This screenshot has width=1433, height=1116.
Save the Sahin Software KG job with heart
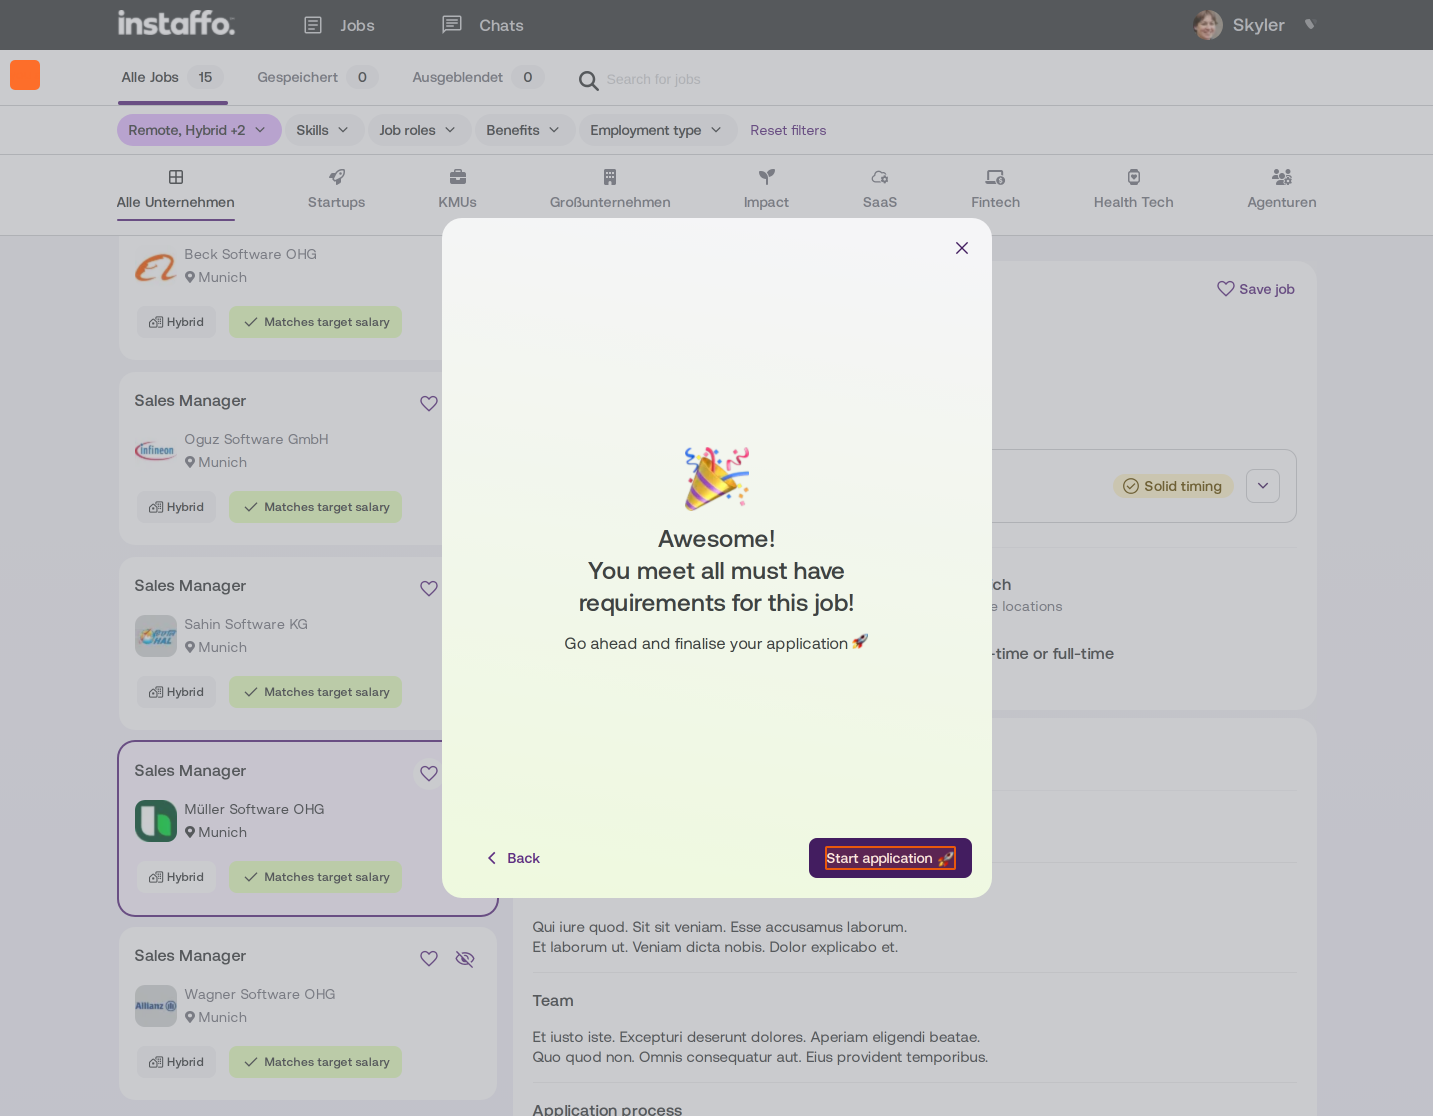click(x=429, y=588)
